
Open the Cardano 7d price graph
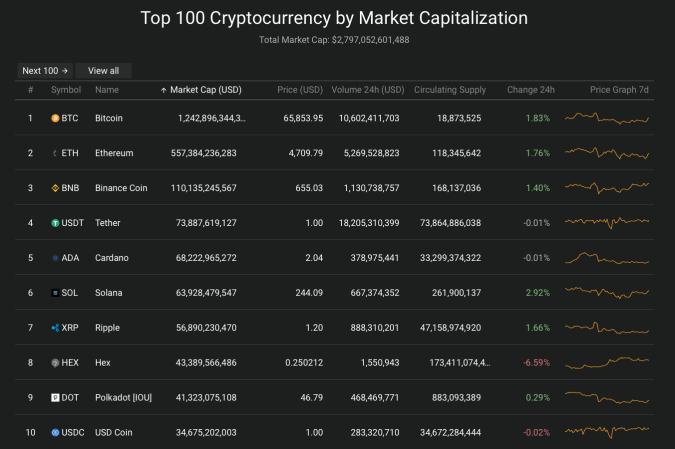[x=607, y=258]
